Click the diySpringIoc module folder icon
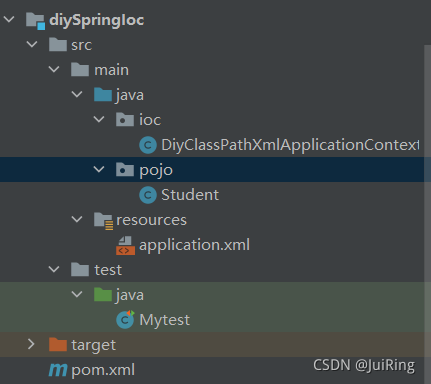 point(35,21)
